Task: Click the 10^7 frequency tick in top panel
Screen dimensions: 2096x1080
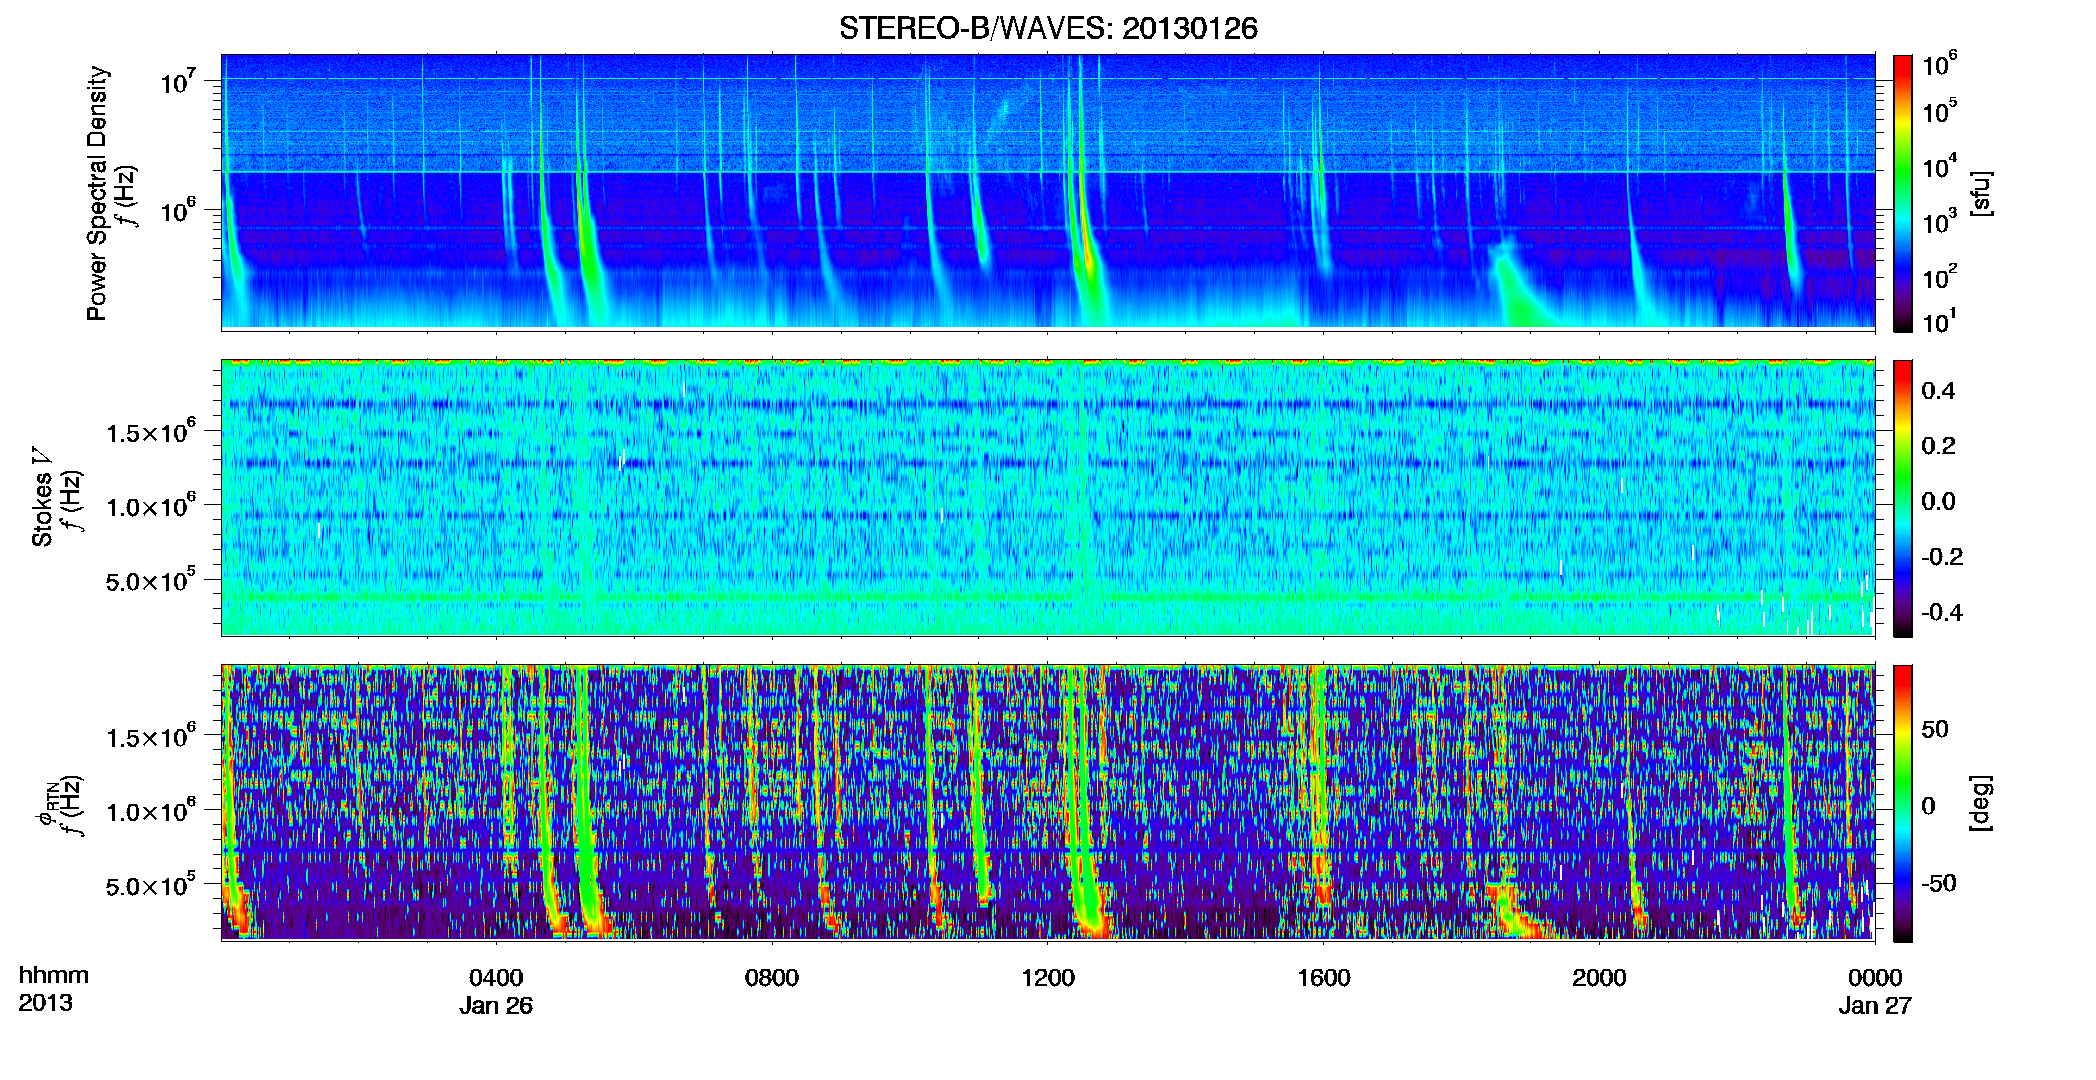Action: point(178,82)
